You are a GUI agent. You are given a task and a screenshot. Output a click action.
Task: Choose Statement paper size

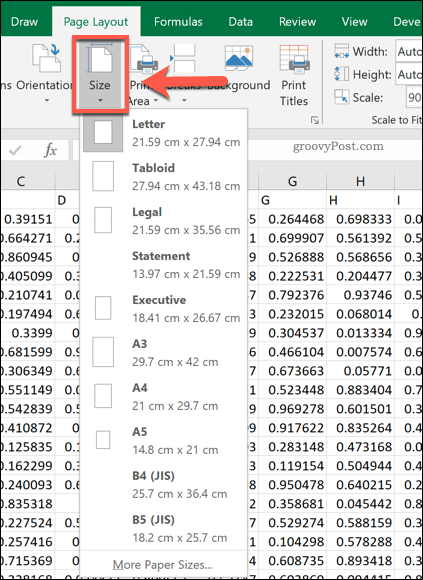(x=163, y=265)
